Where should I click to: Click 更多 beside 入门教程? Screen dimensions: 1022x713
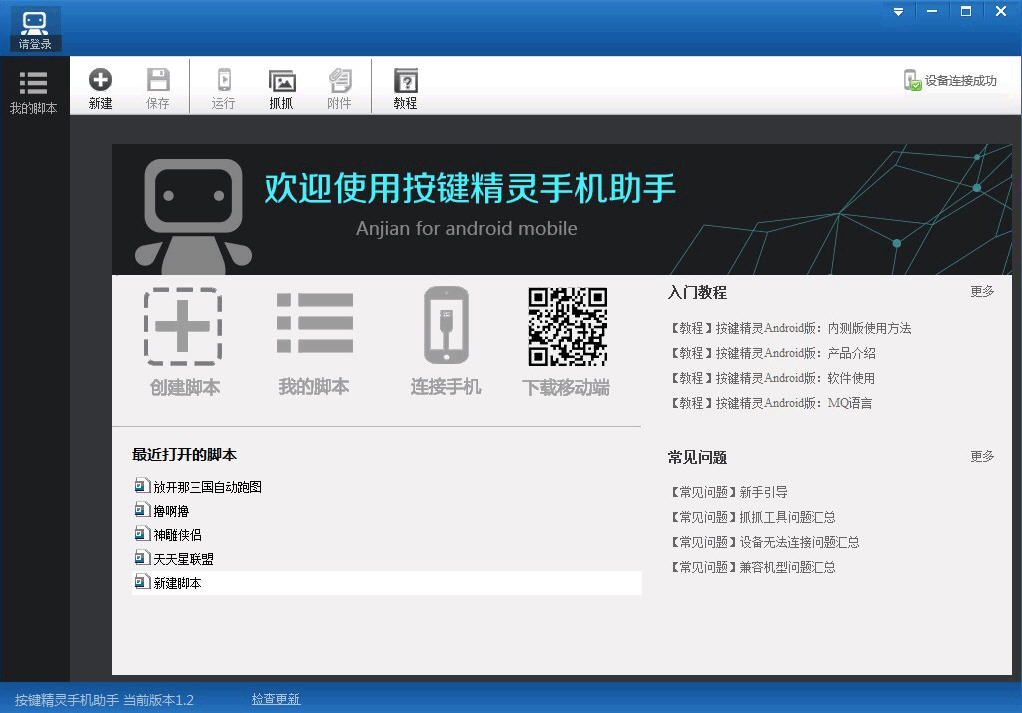pyautogui.click(x=981, y=291)
